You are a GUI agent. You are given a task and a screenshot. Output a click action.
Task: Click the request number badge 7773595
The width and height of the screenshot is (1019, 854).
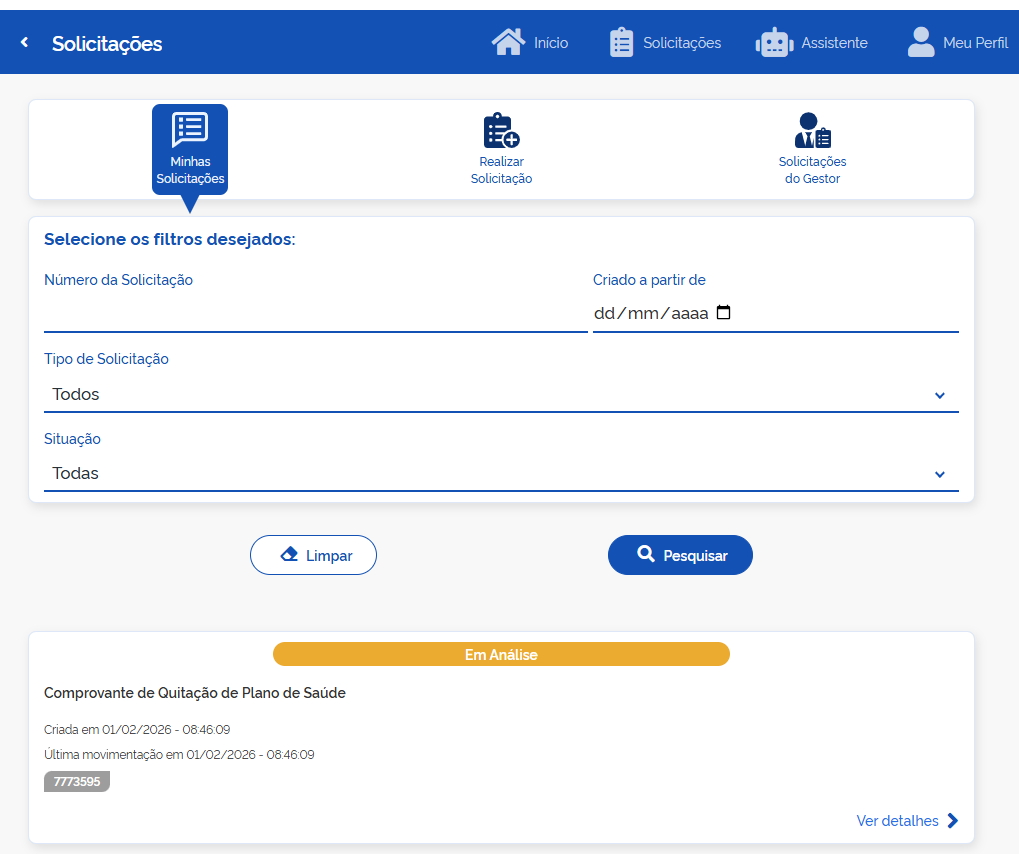pos(77,782)
